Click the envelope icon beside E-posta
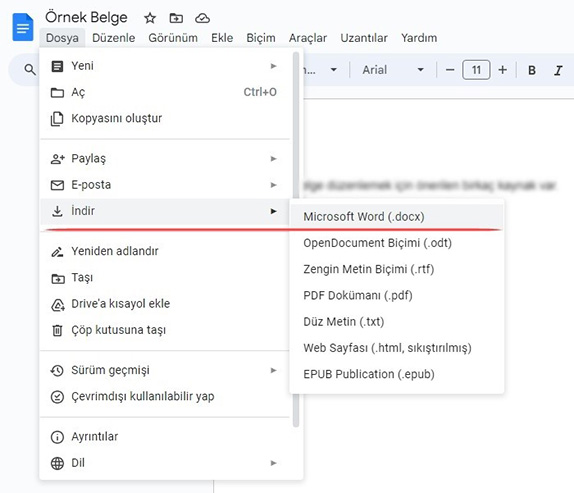574x493 pixels. coord(57,185)
